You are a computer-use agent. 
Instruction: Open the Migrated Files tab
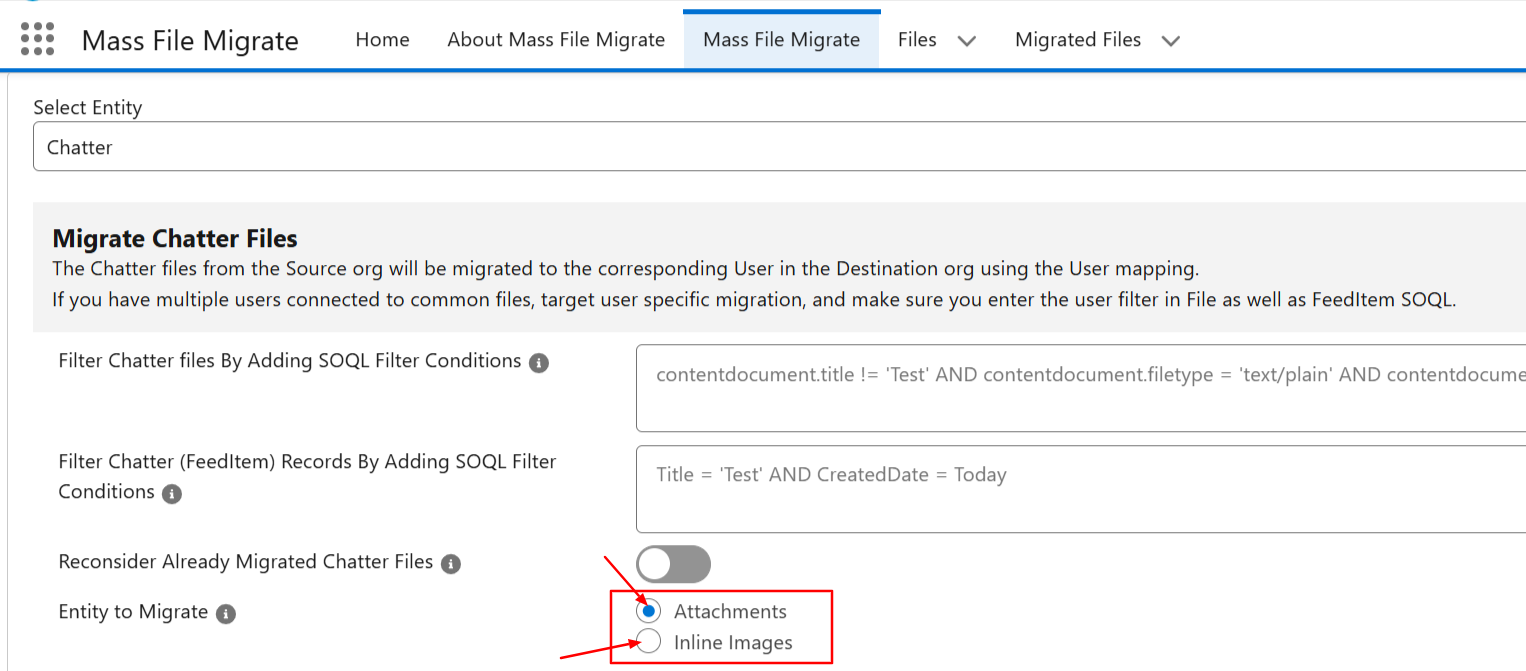(1078, 40)
